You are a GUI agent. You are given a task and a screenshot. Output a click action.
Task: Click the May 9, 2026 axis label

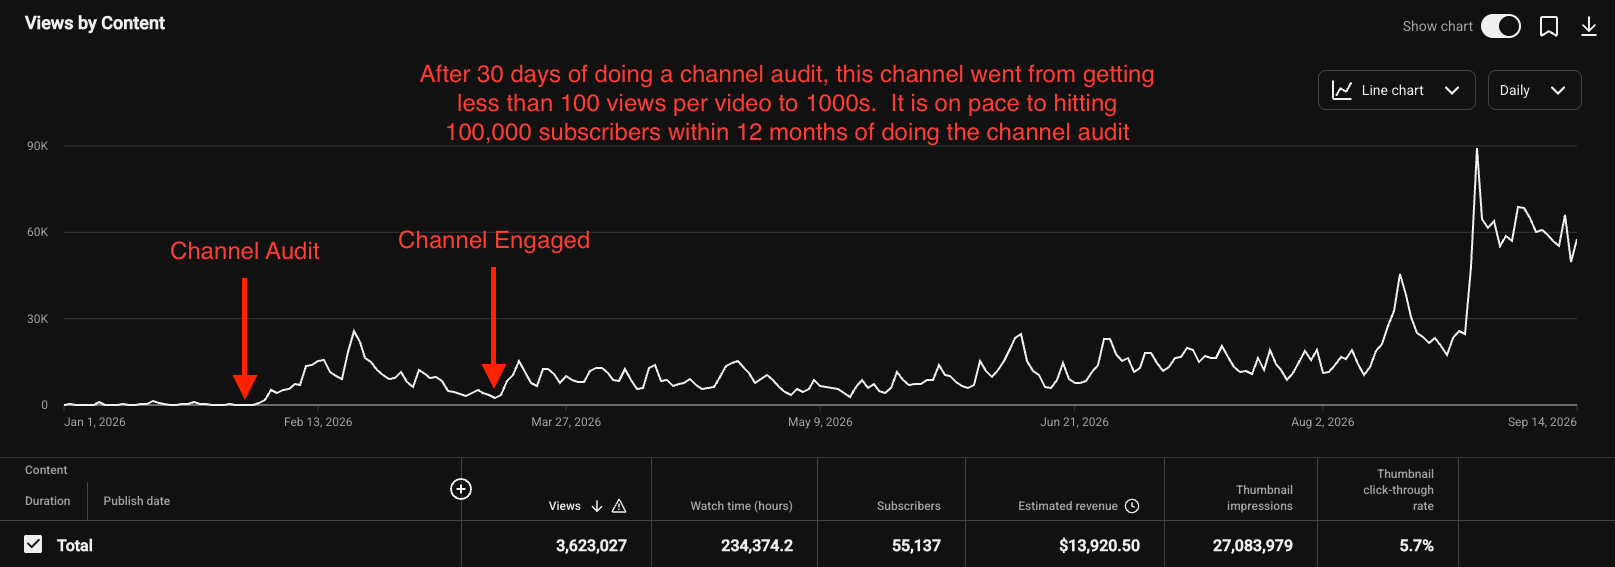[x=820, y=422]
